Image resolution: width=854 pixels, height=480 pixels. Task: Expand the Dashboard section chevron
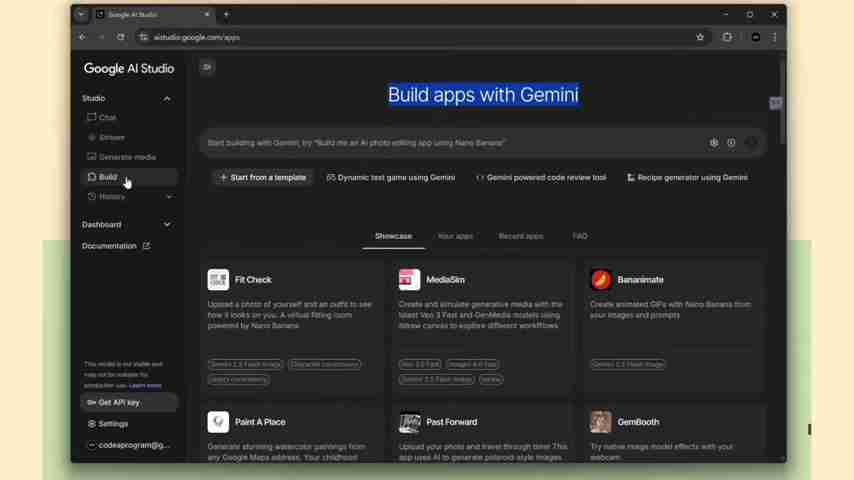[x=167, y=224]
